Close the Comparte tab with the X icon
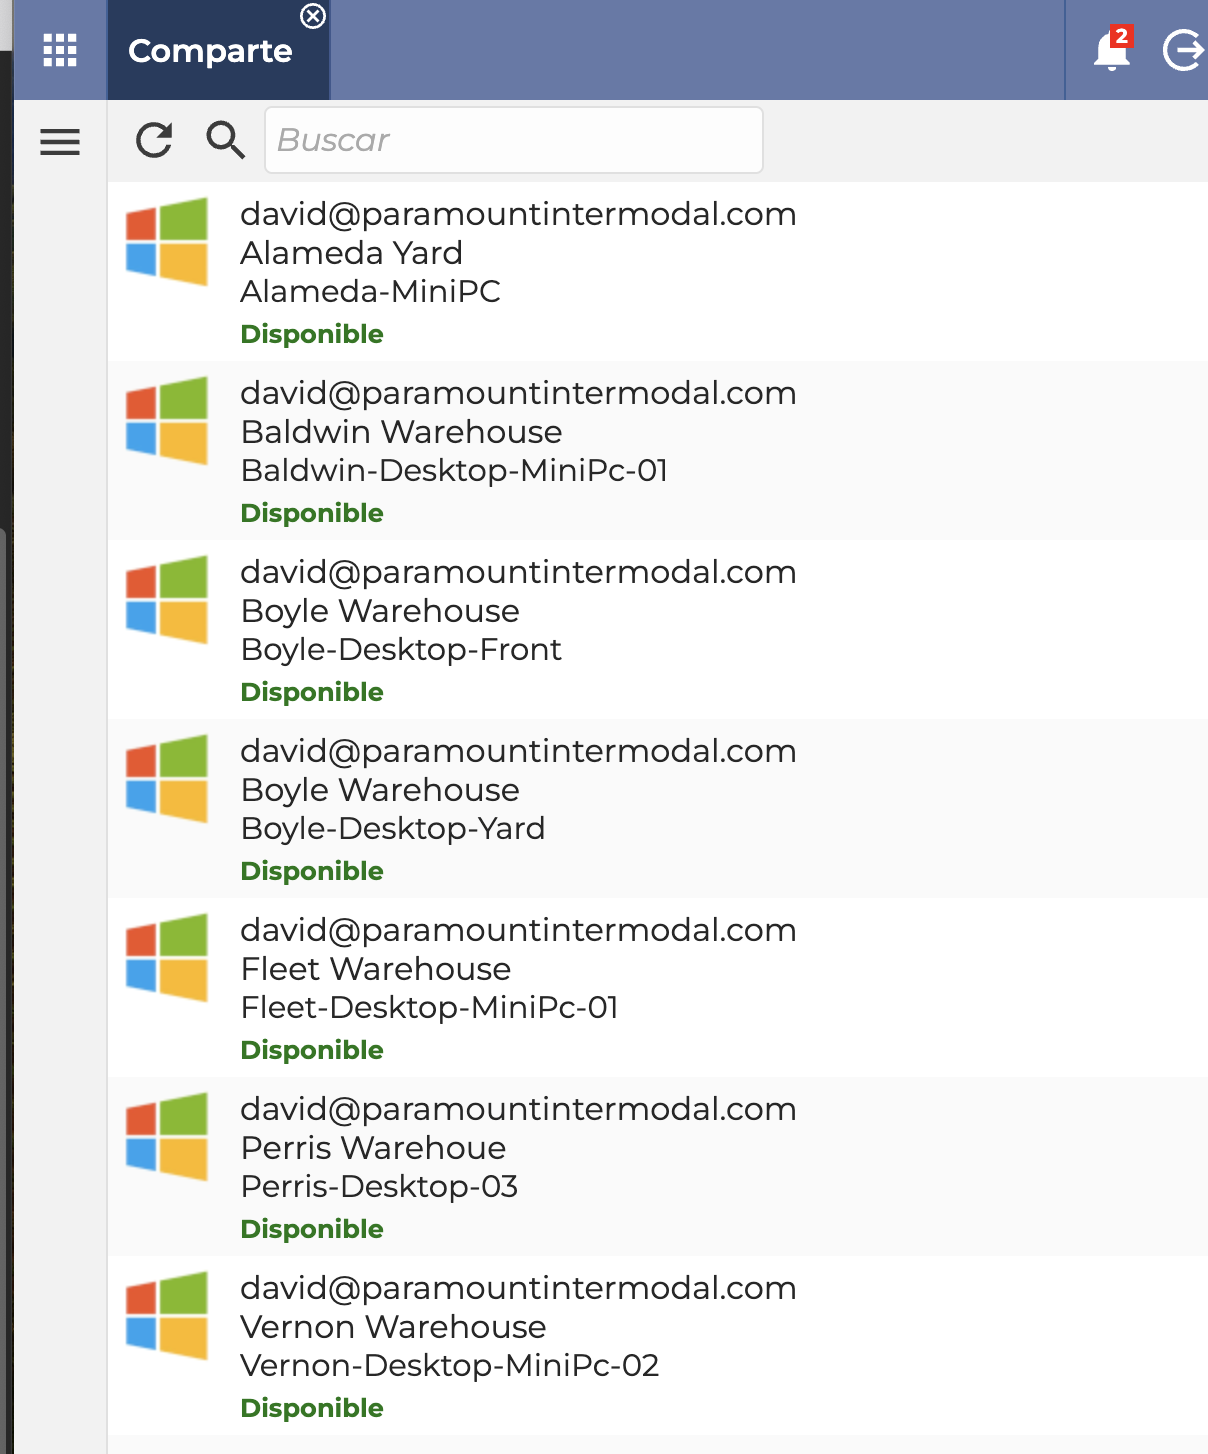 pyautogui.click(x=313, y=16)
